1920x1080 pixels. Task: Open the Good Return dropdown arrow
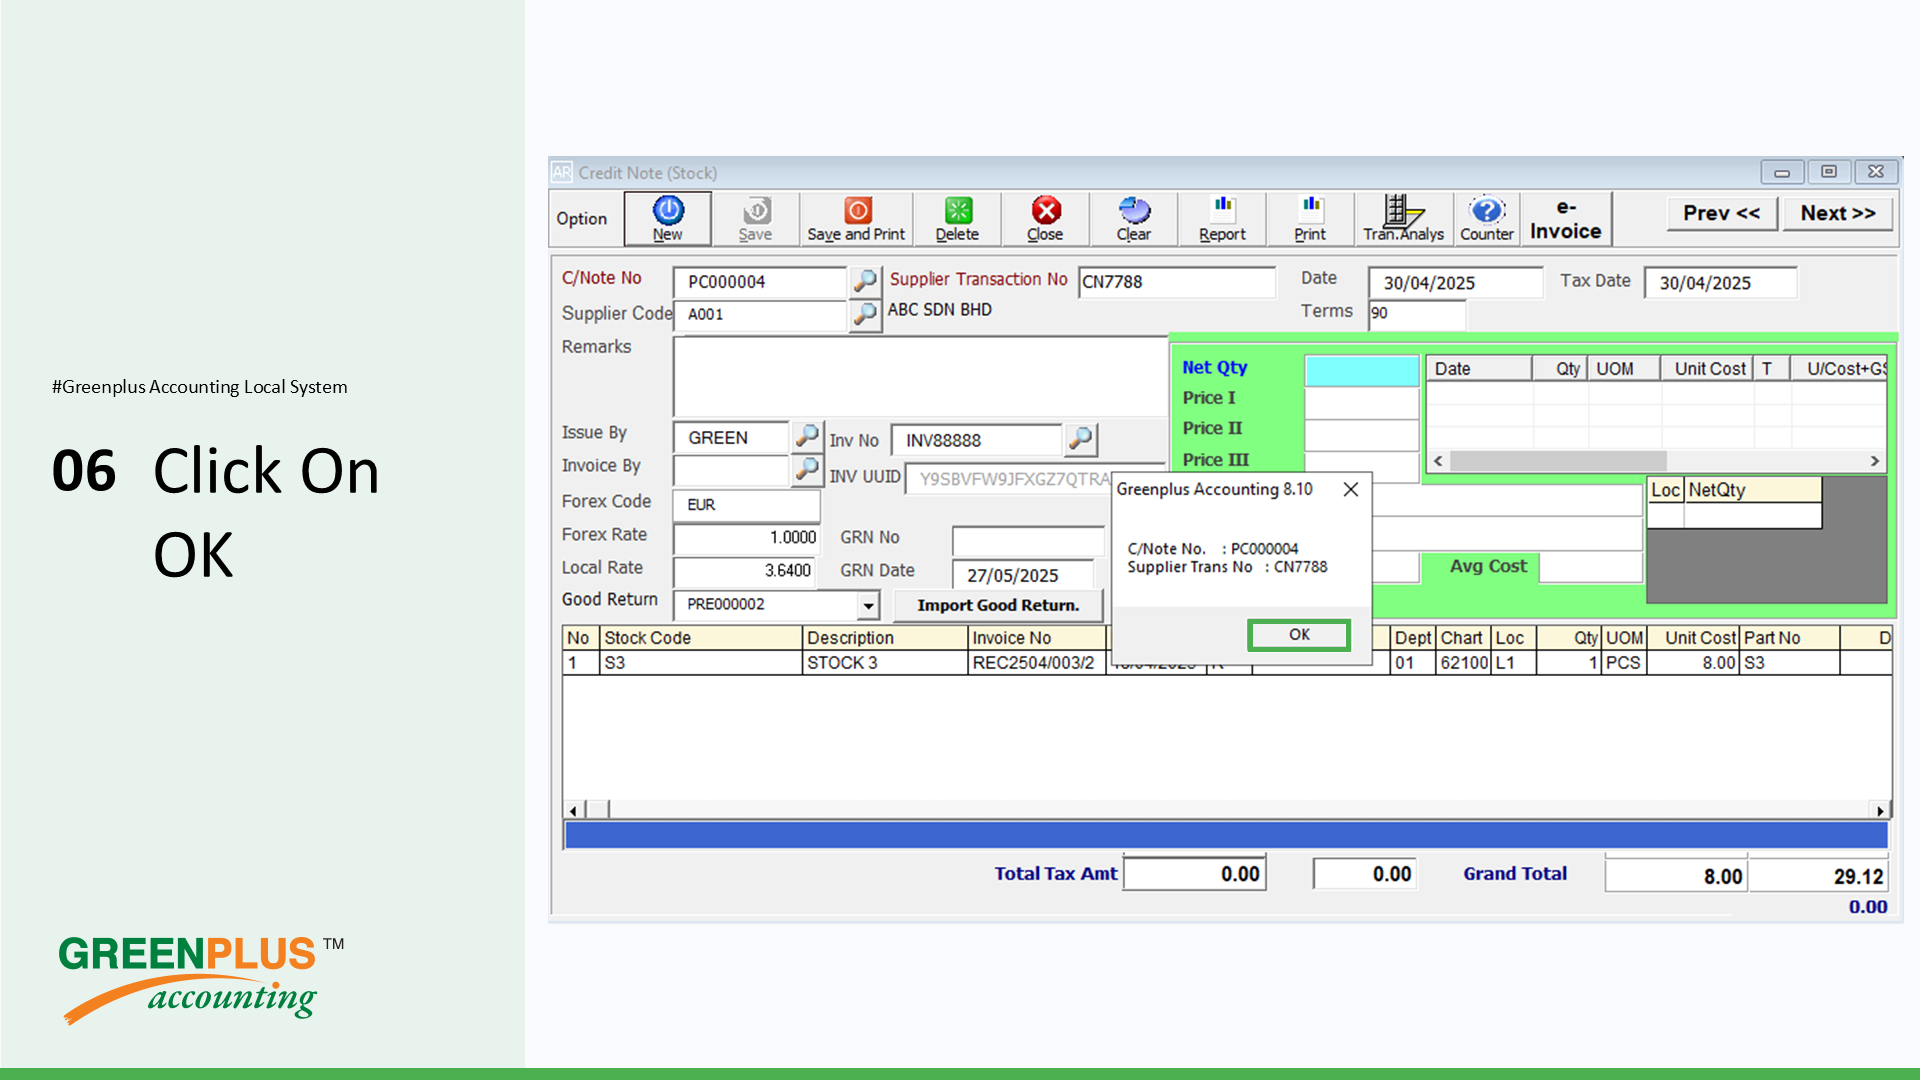[868, 605]
